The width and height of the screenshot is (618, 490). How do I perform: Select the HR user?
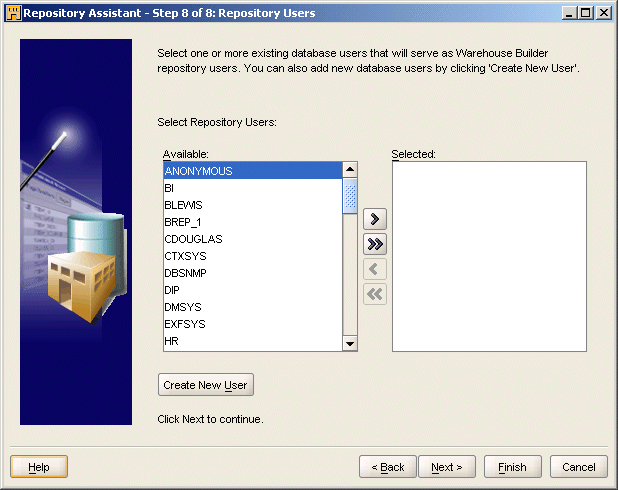(253, 341)
